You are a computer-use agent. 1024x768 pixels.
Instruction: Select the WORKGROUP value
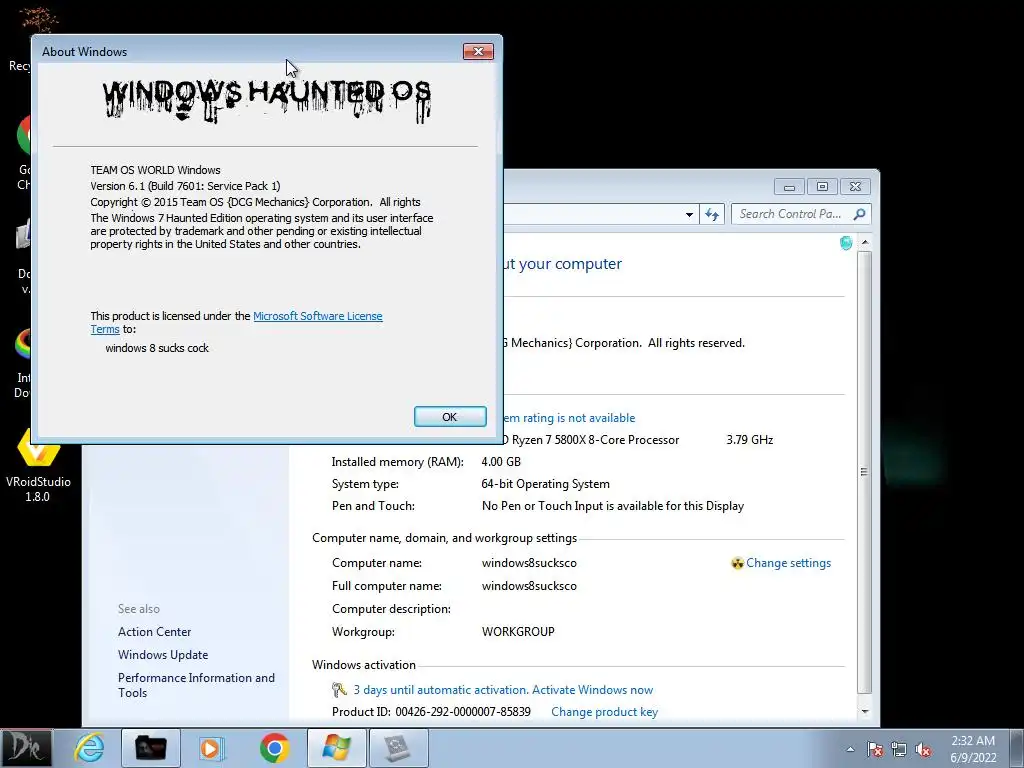[518, 632]
